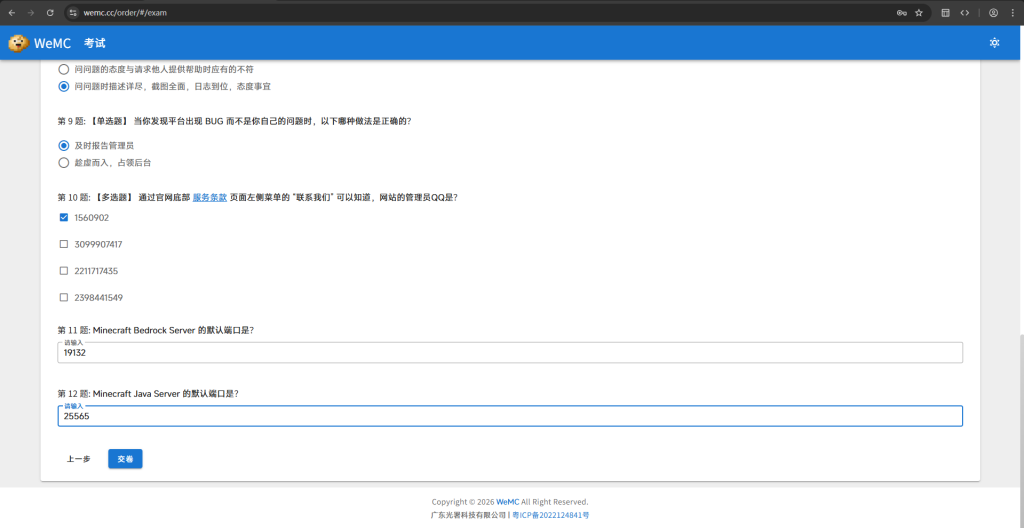Open the saved passwords key icon
Screen dimensions: 1024x528
tap(901, 13)
